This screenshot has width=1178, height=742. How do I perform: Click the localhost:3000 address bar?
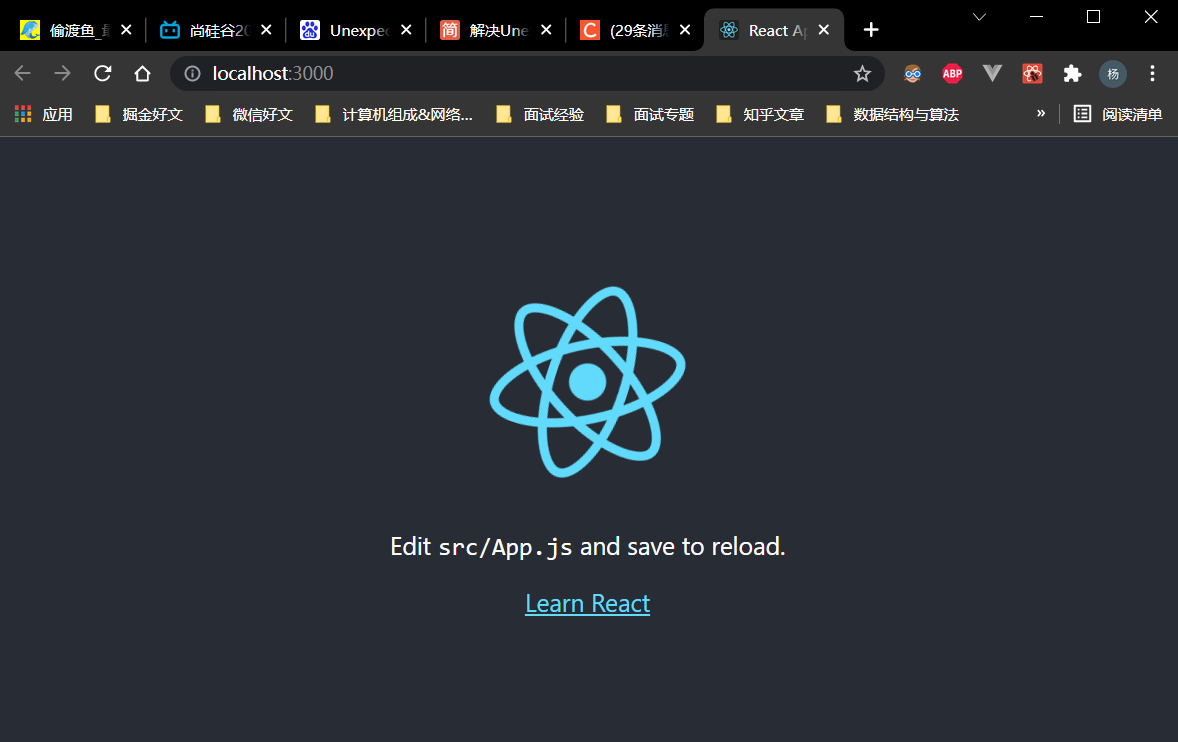tap(526, 73)
